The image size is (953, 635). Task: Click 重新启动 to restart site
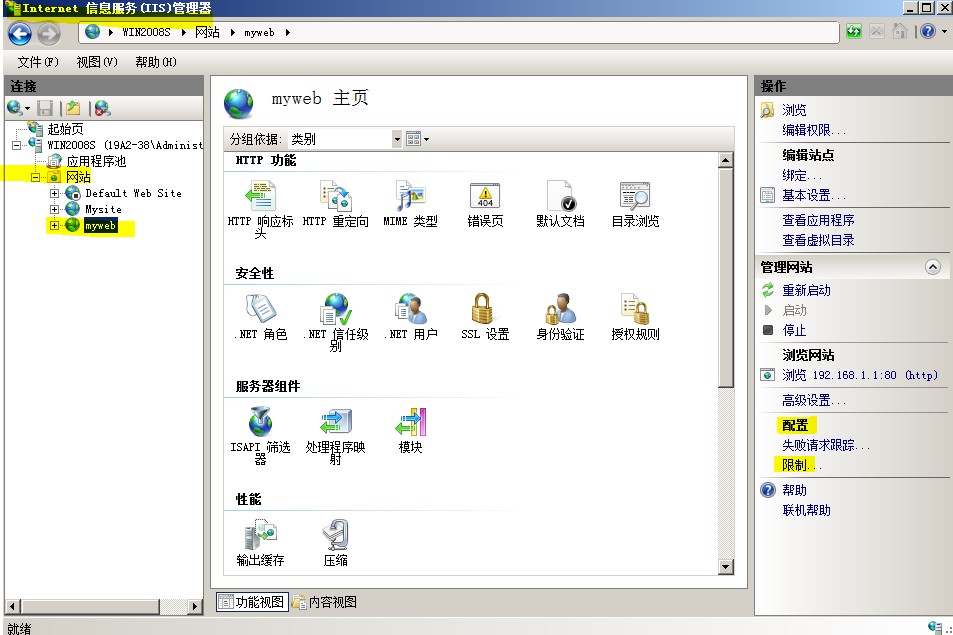[x=806, y=290]
